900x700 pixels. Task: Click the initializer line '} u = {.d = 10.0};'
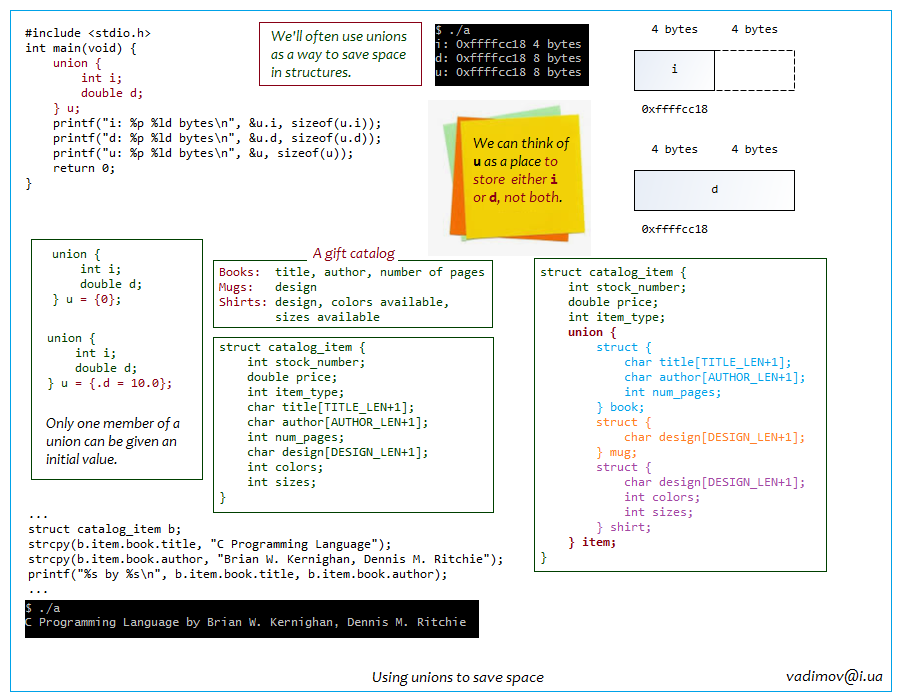coord(110,383)
